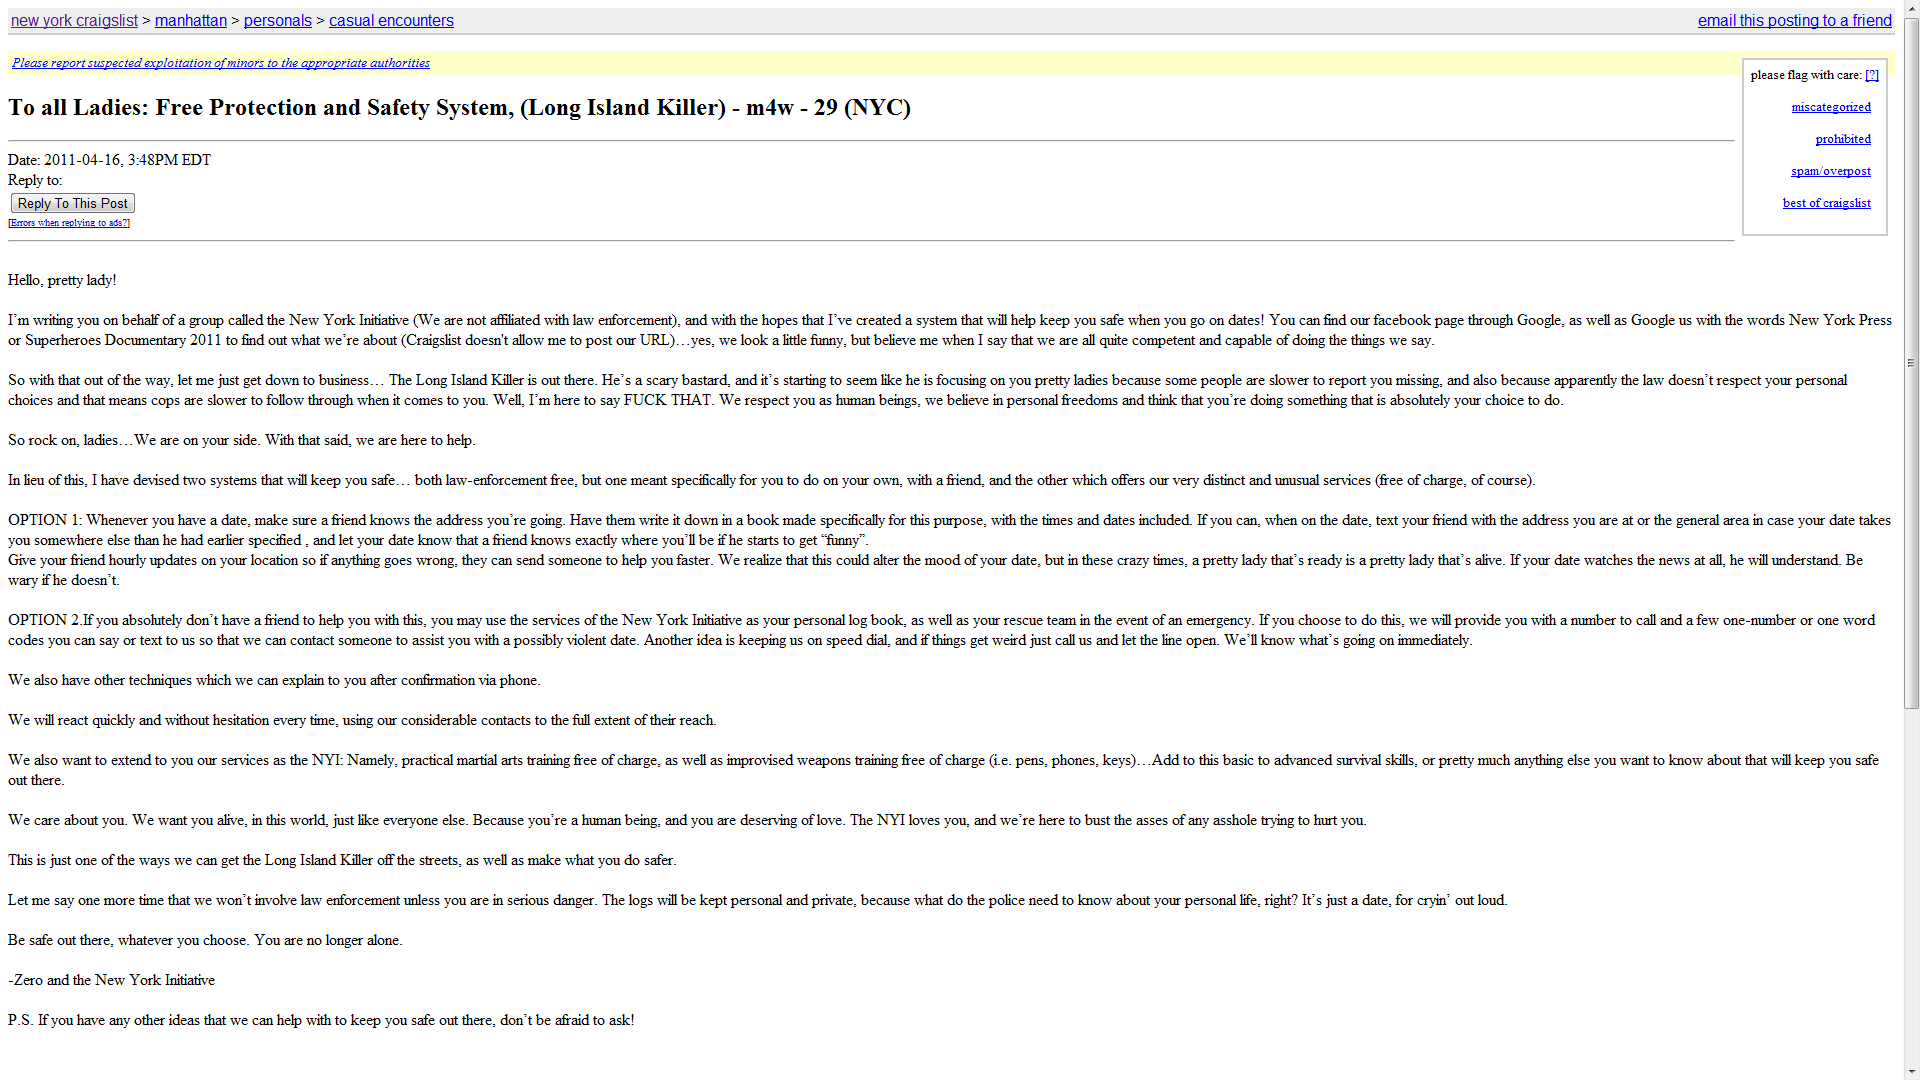Click the paragraph starting 'OPTION 2.If you absolutely'
1920x1080 pixels.
tap(941, 630)
